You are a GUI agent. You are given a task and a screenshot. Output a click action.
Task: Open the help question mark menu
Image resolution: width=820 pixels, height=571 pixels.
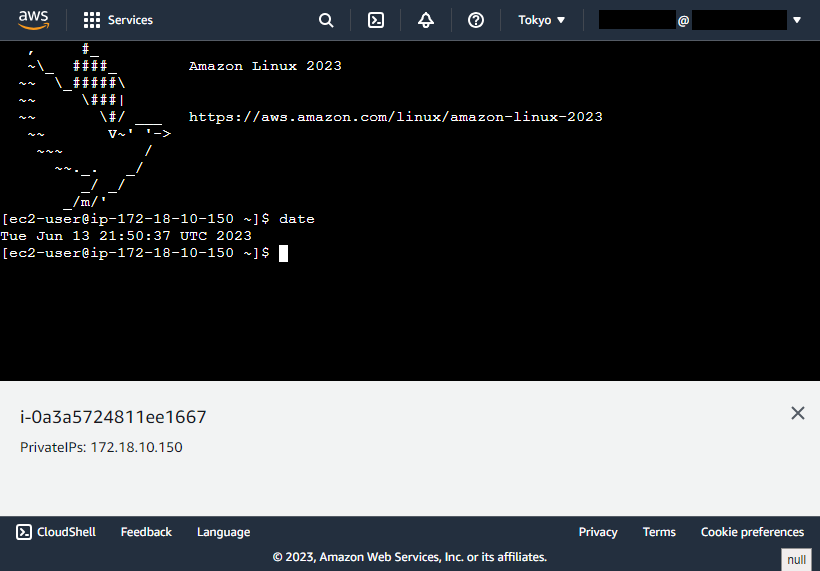[475, 20]
